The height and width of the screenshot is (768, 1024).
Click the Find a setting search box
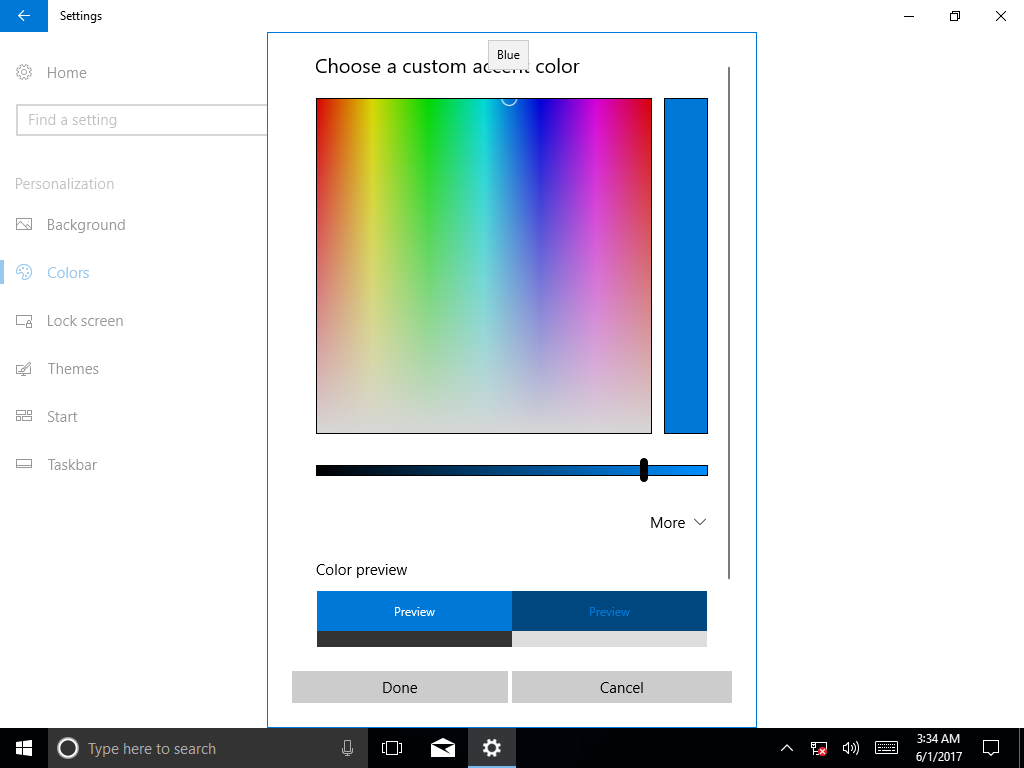point(142,120)
